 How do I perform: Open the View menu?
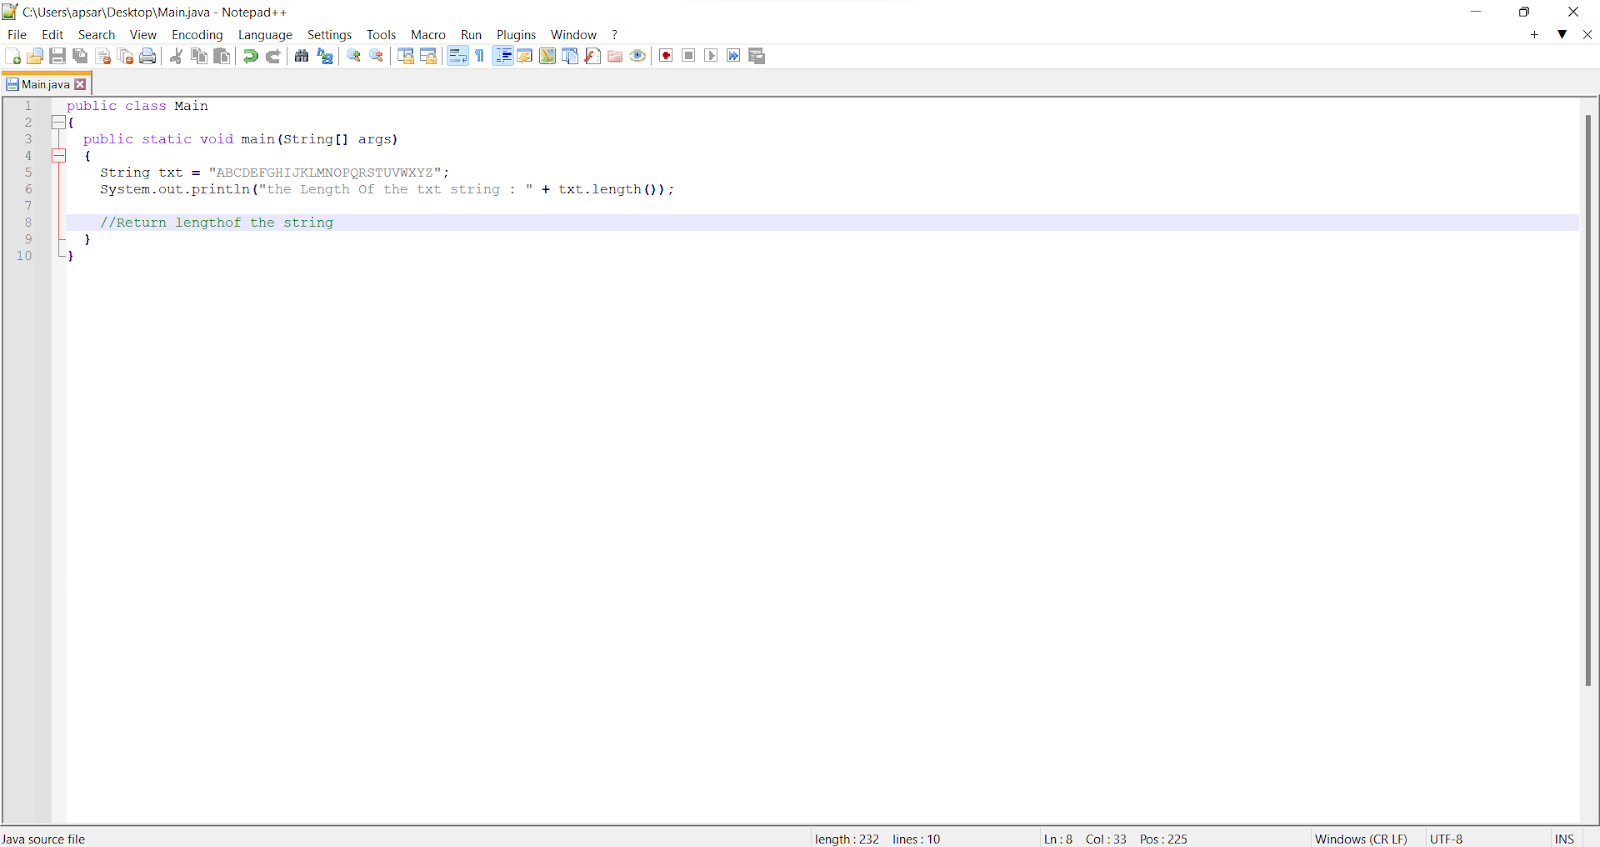pos(143,34)
